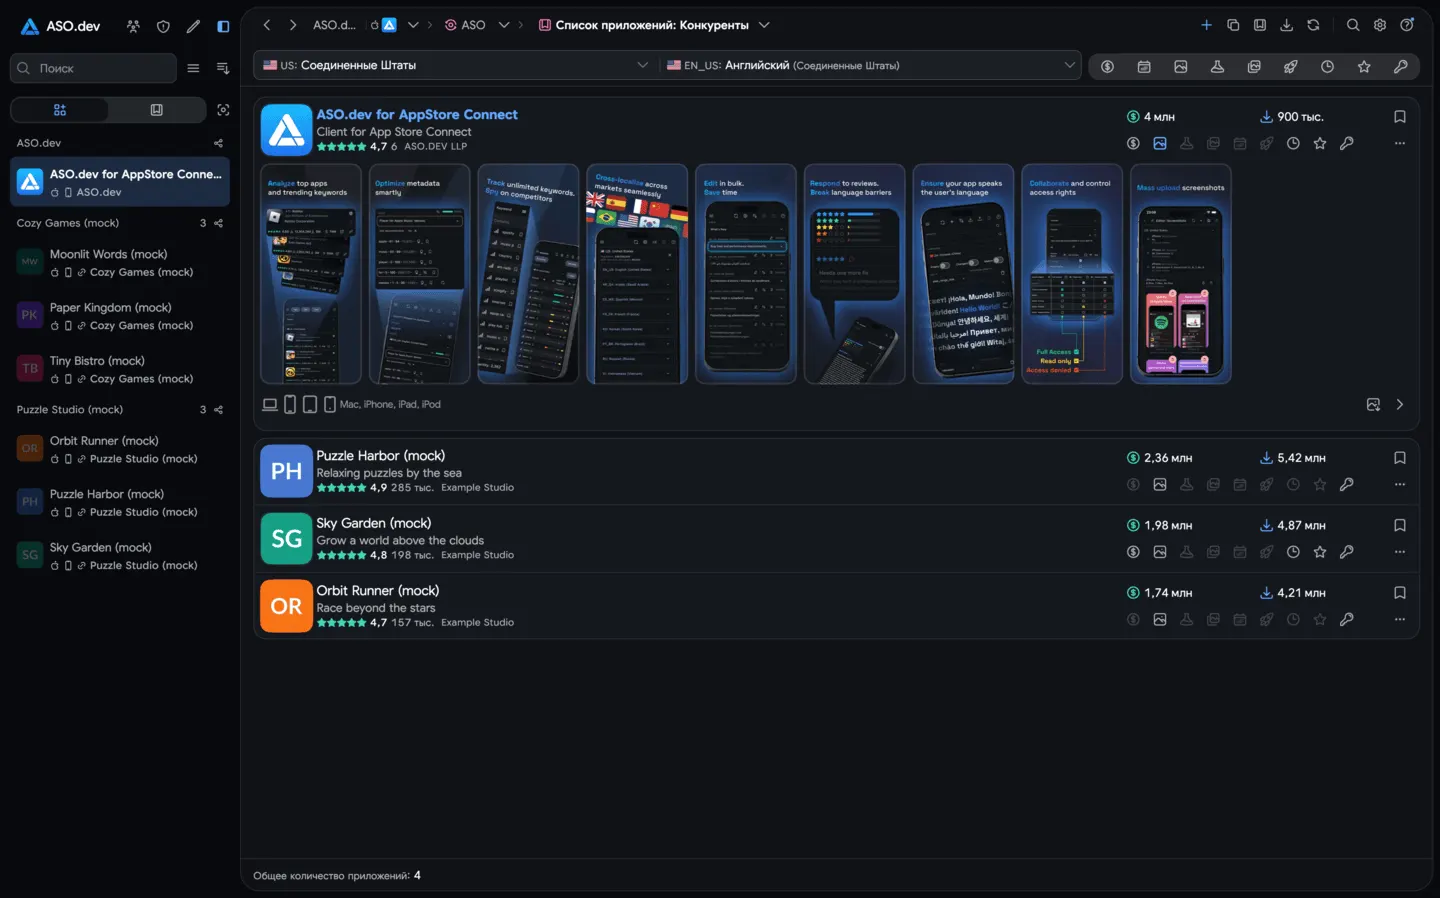Toggle the flask experiments filter in the toolbar
The image size is (1440, 898).
pyautogui.click(x=1217, y=66)
